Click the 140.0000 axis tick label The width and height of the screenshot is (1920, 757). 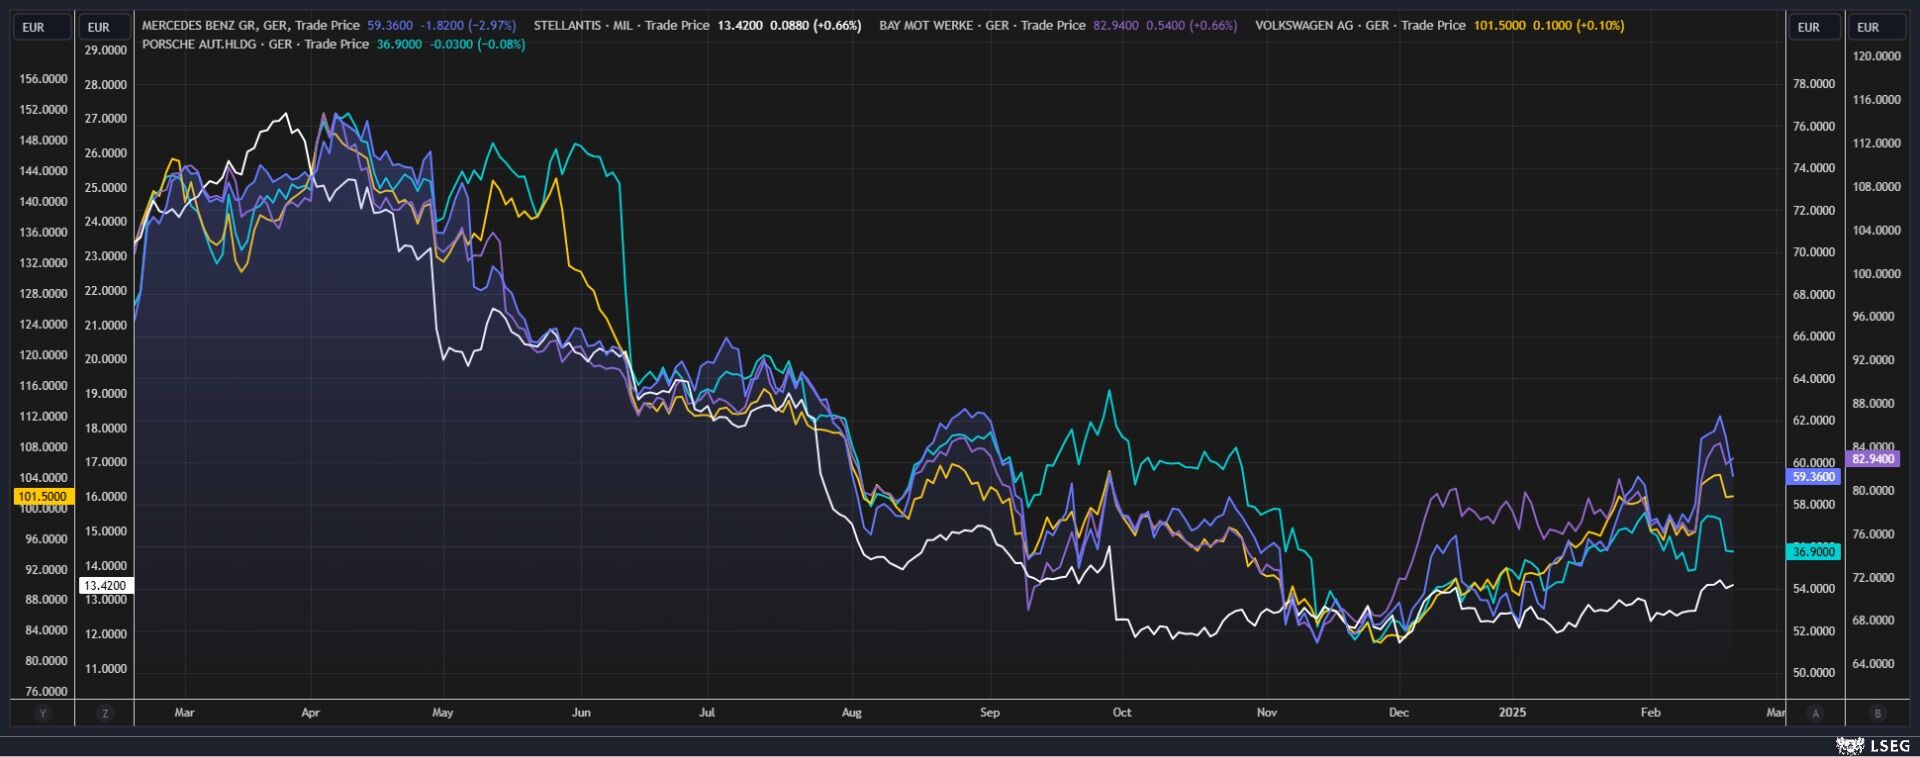point(44,201)
